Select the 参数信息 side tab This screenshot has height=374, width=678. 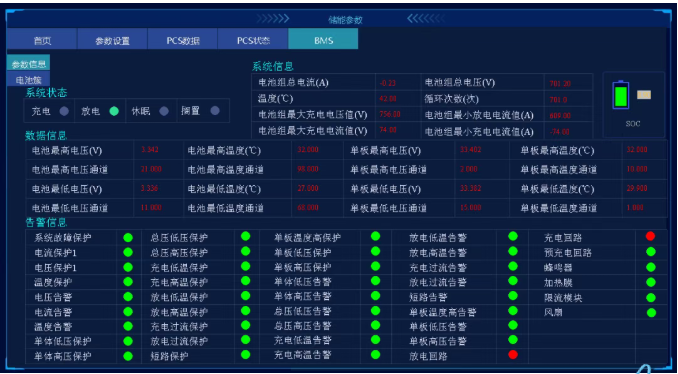29,64
